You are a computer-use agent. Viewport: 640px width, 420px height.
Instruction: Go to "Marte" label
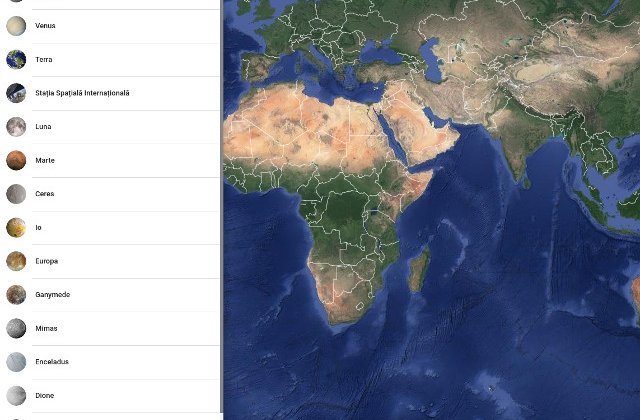point(45,160)
